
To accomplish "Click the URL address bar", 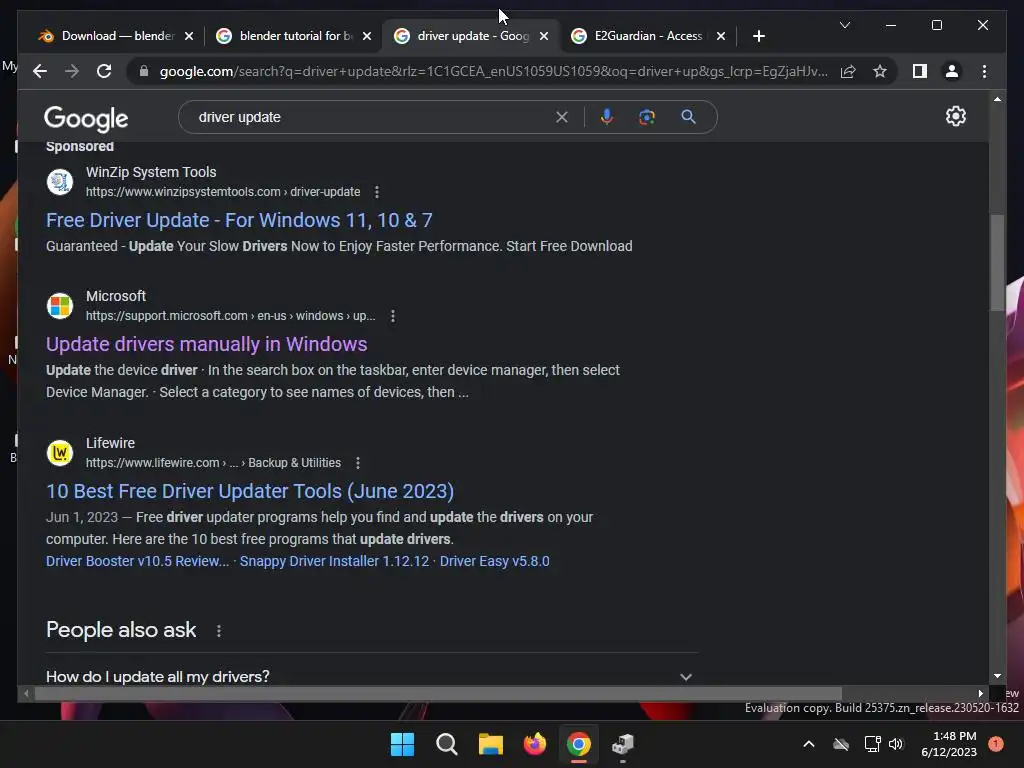I will [493, 71].
